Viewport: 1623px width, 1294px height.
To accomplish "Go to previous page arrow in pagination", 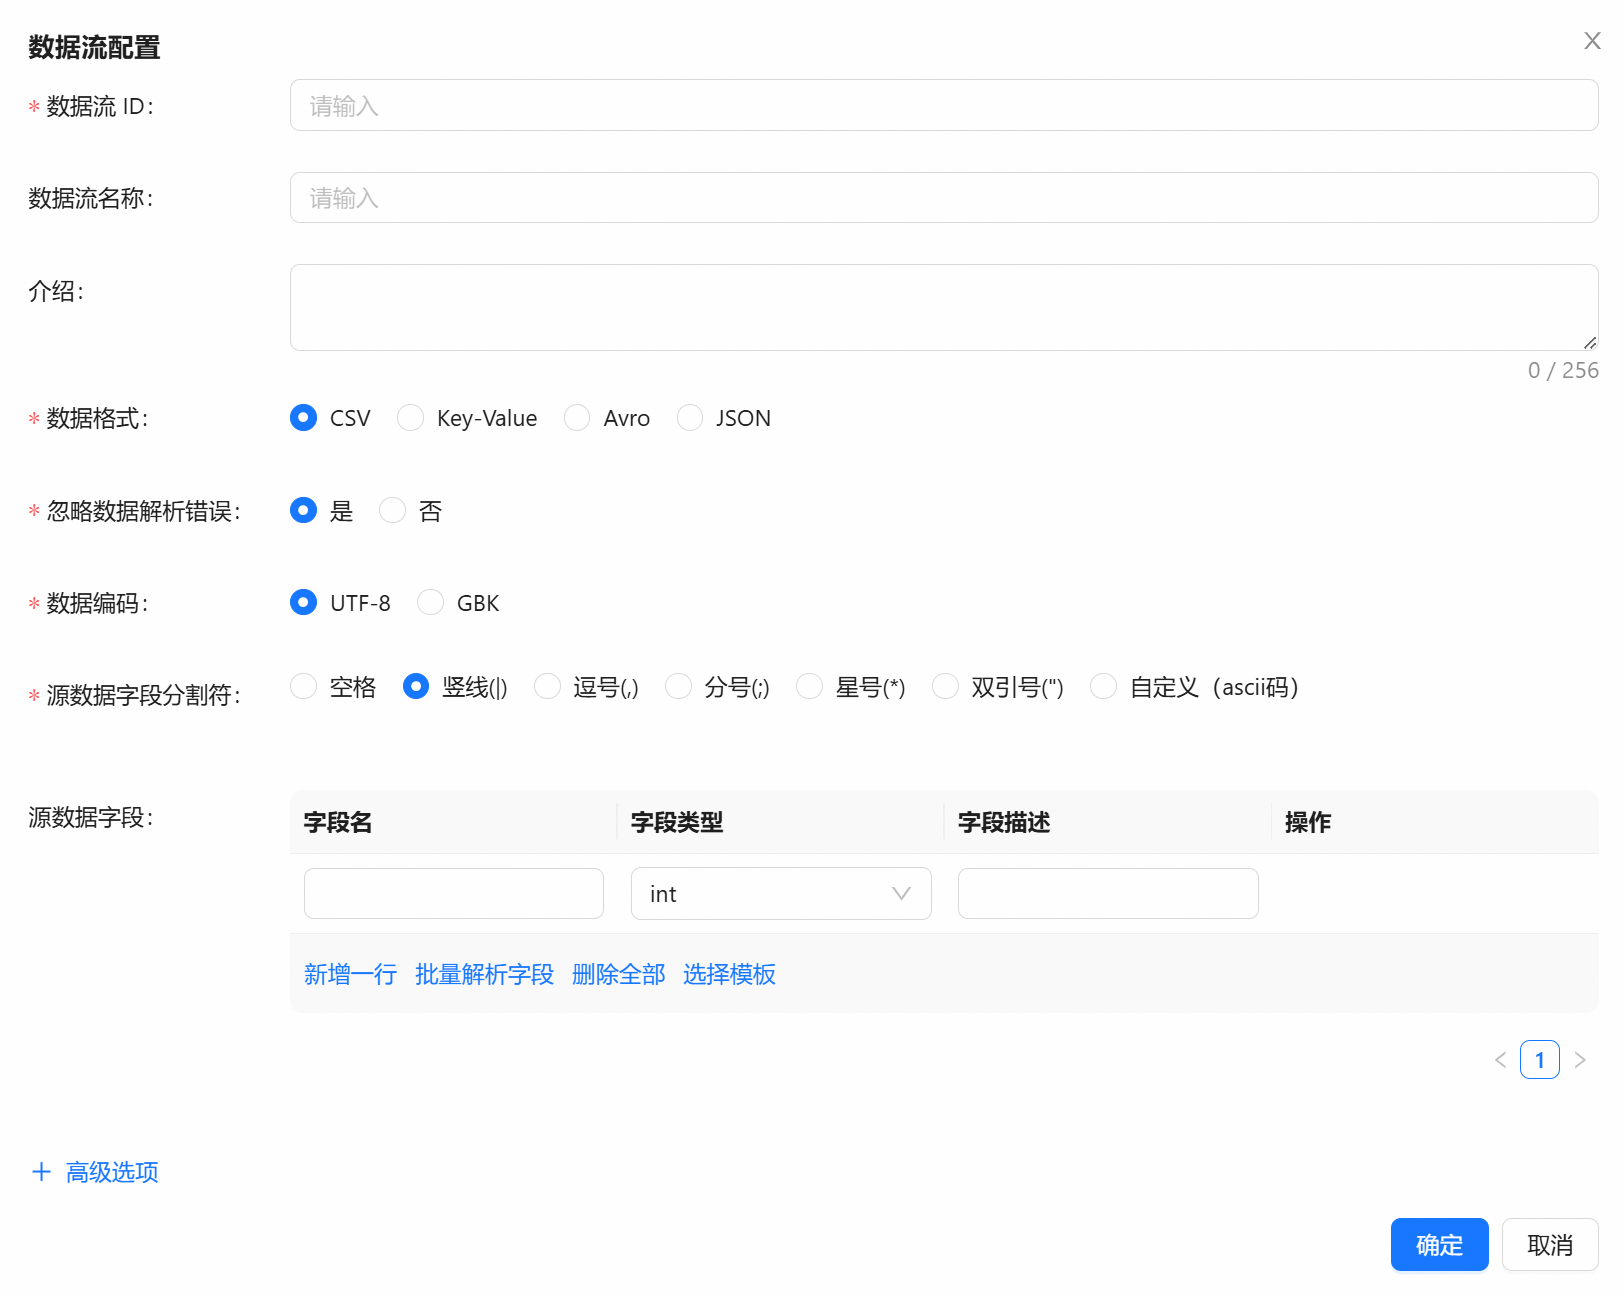I will pos(1500,1060).
